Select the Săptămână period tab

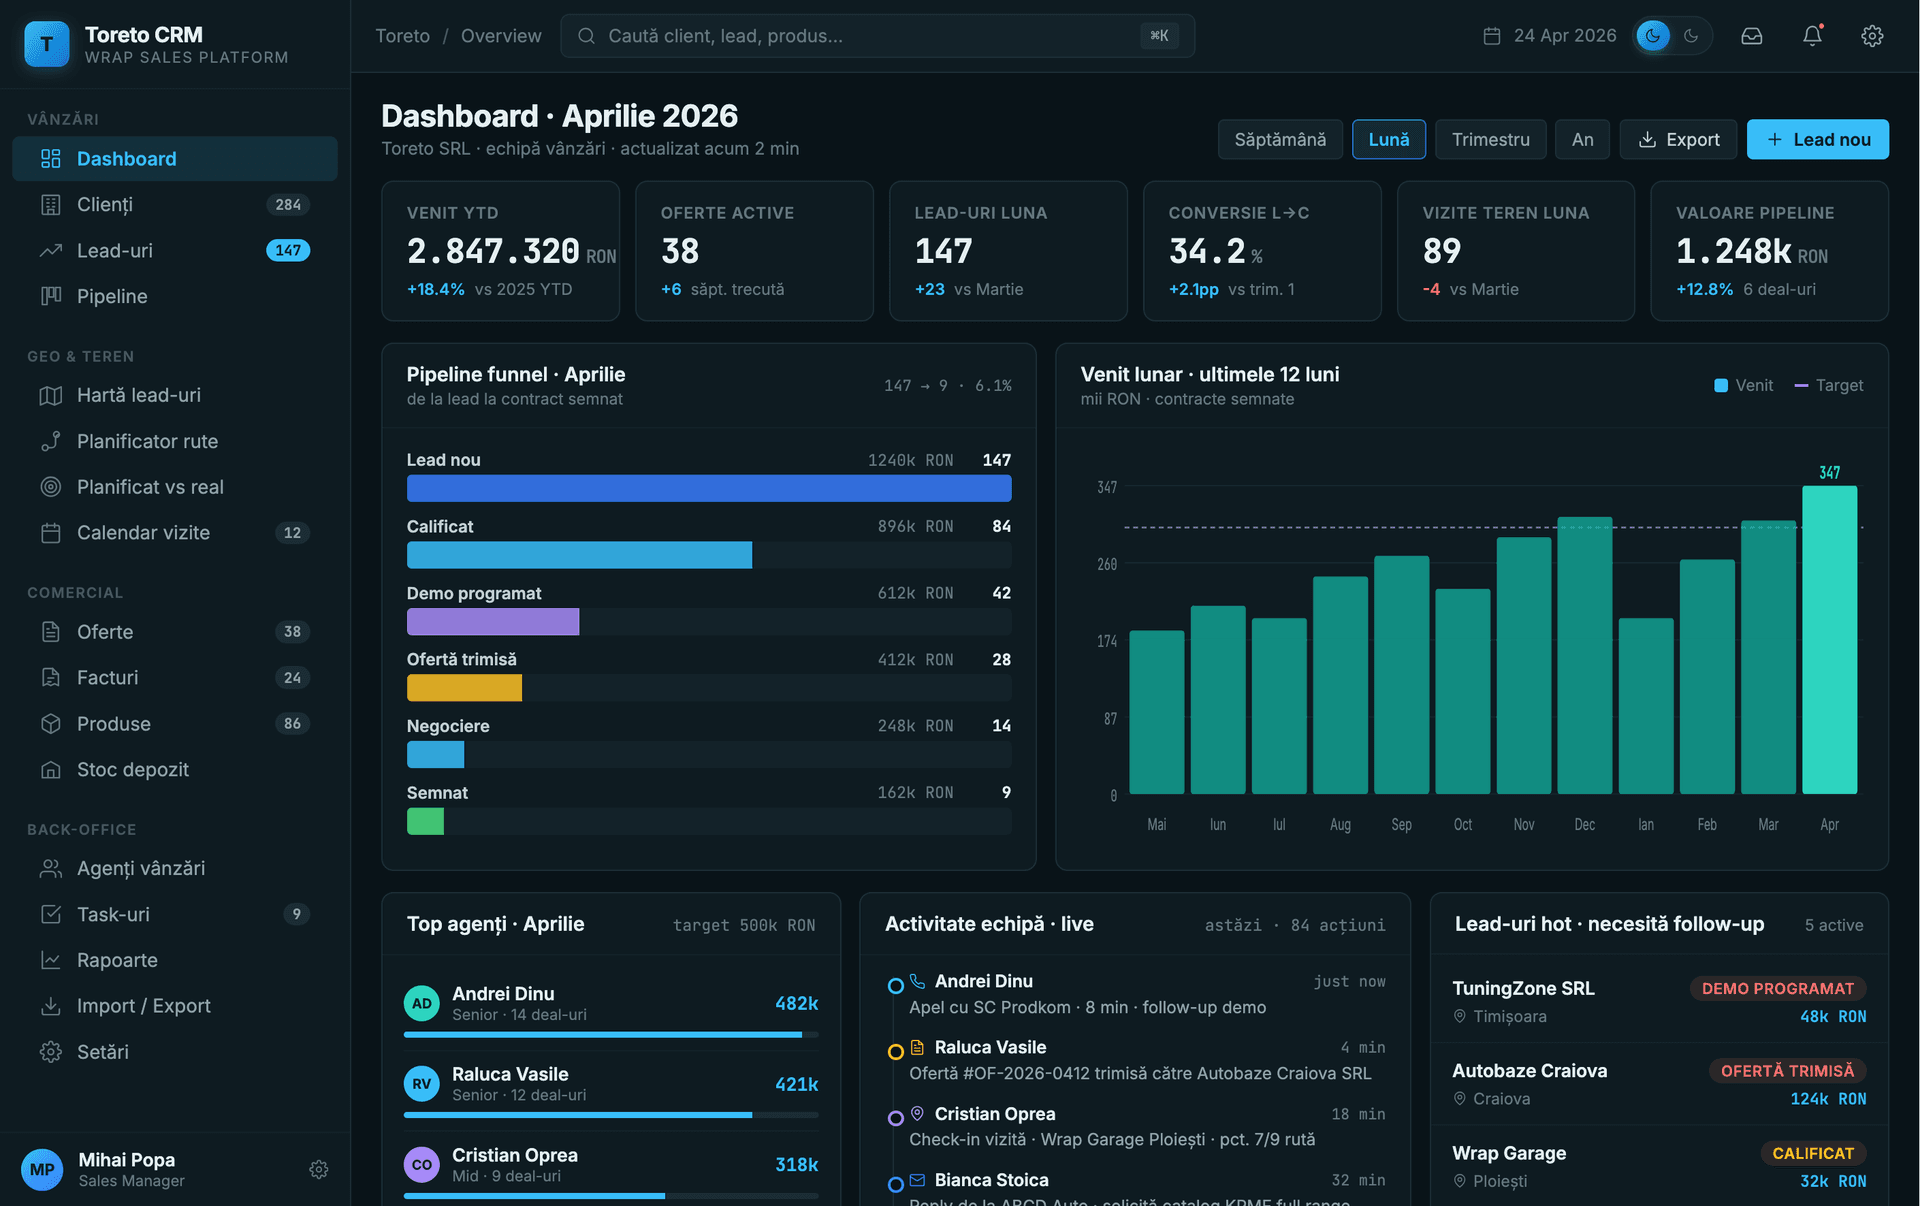[1279, 139]
